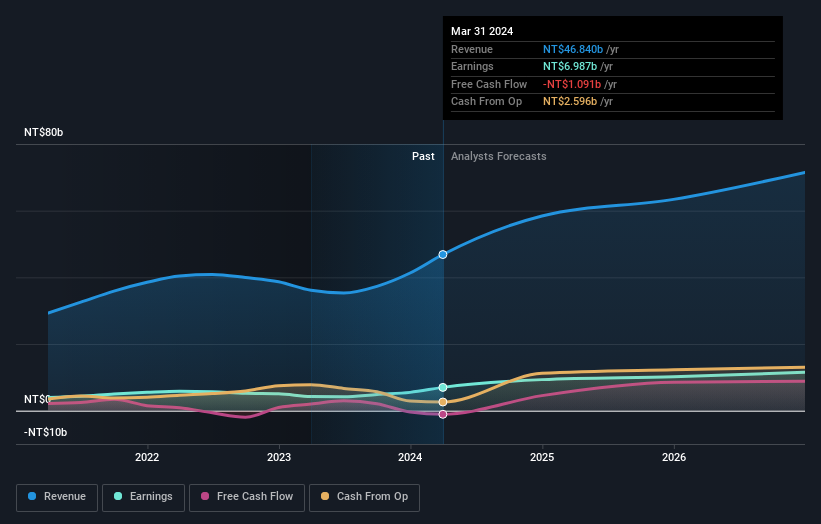Click the 2023 x-axis label
Image resolution: width=821 pixels, height=524 pixels.
click(279, 457)
